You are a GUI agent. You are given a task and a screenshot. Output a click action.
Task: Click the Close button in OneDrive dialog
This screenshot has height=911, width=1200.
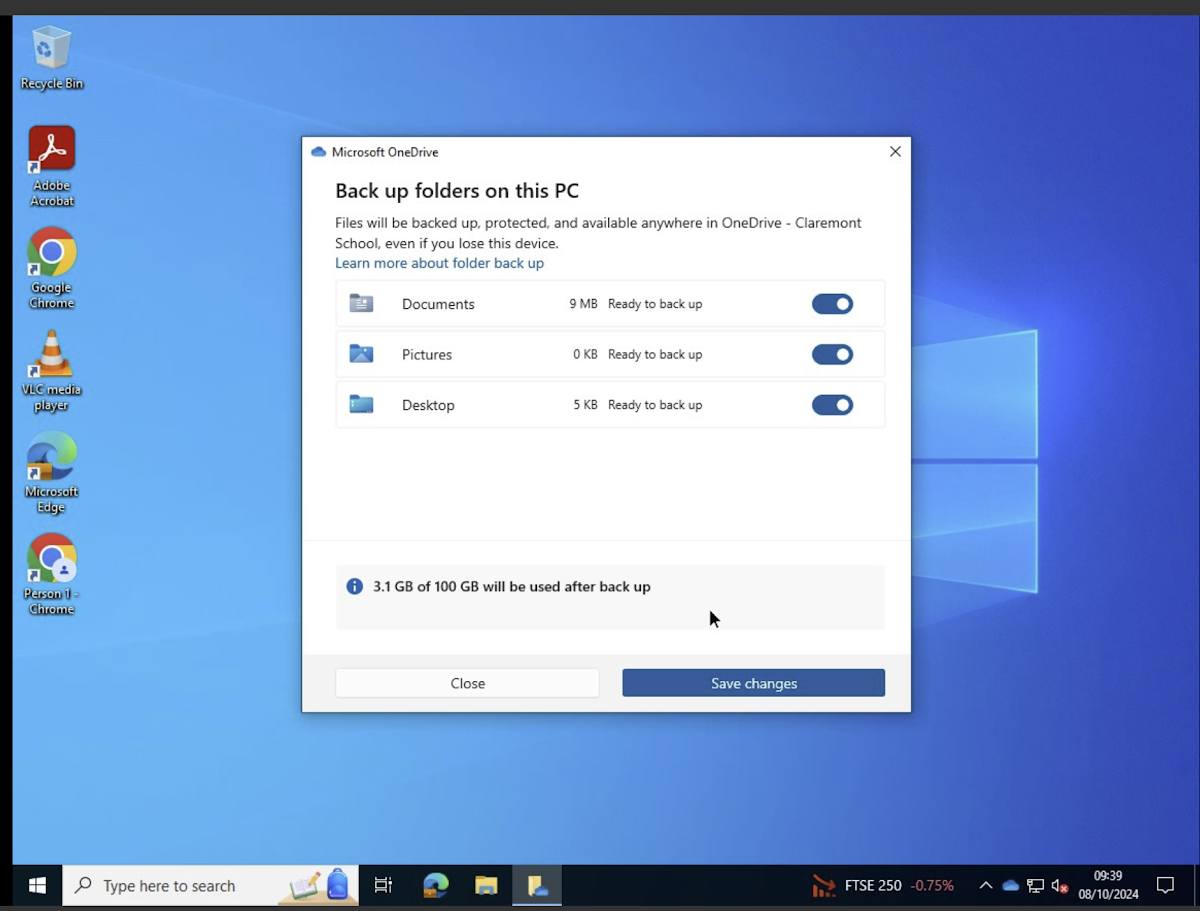[x=467, y=683]
